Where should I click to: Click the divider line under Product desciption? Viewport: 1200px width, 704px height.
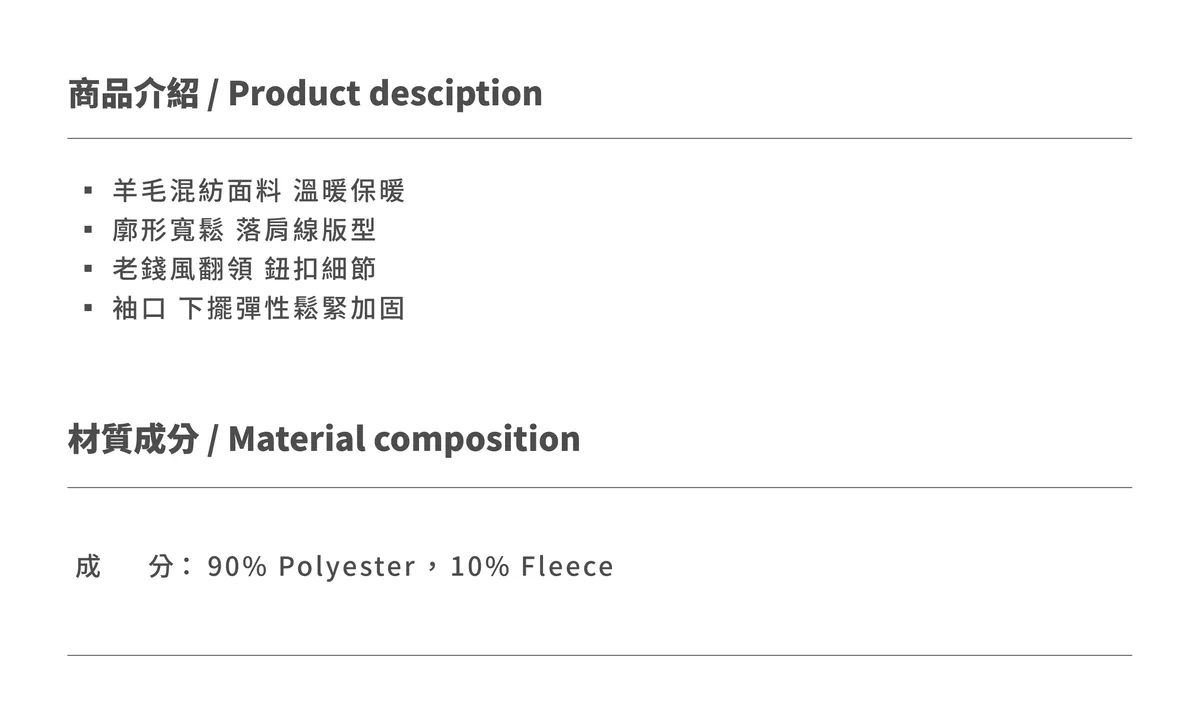coord(600,138)
